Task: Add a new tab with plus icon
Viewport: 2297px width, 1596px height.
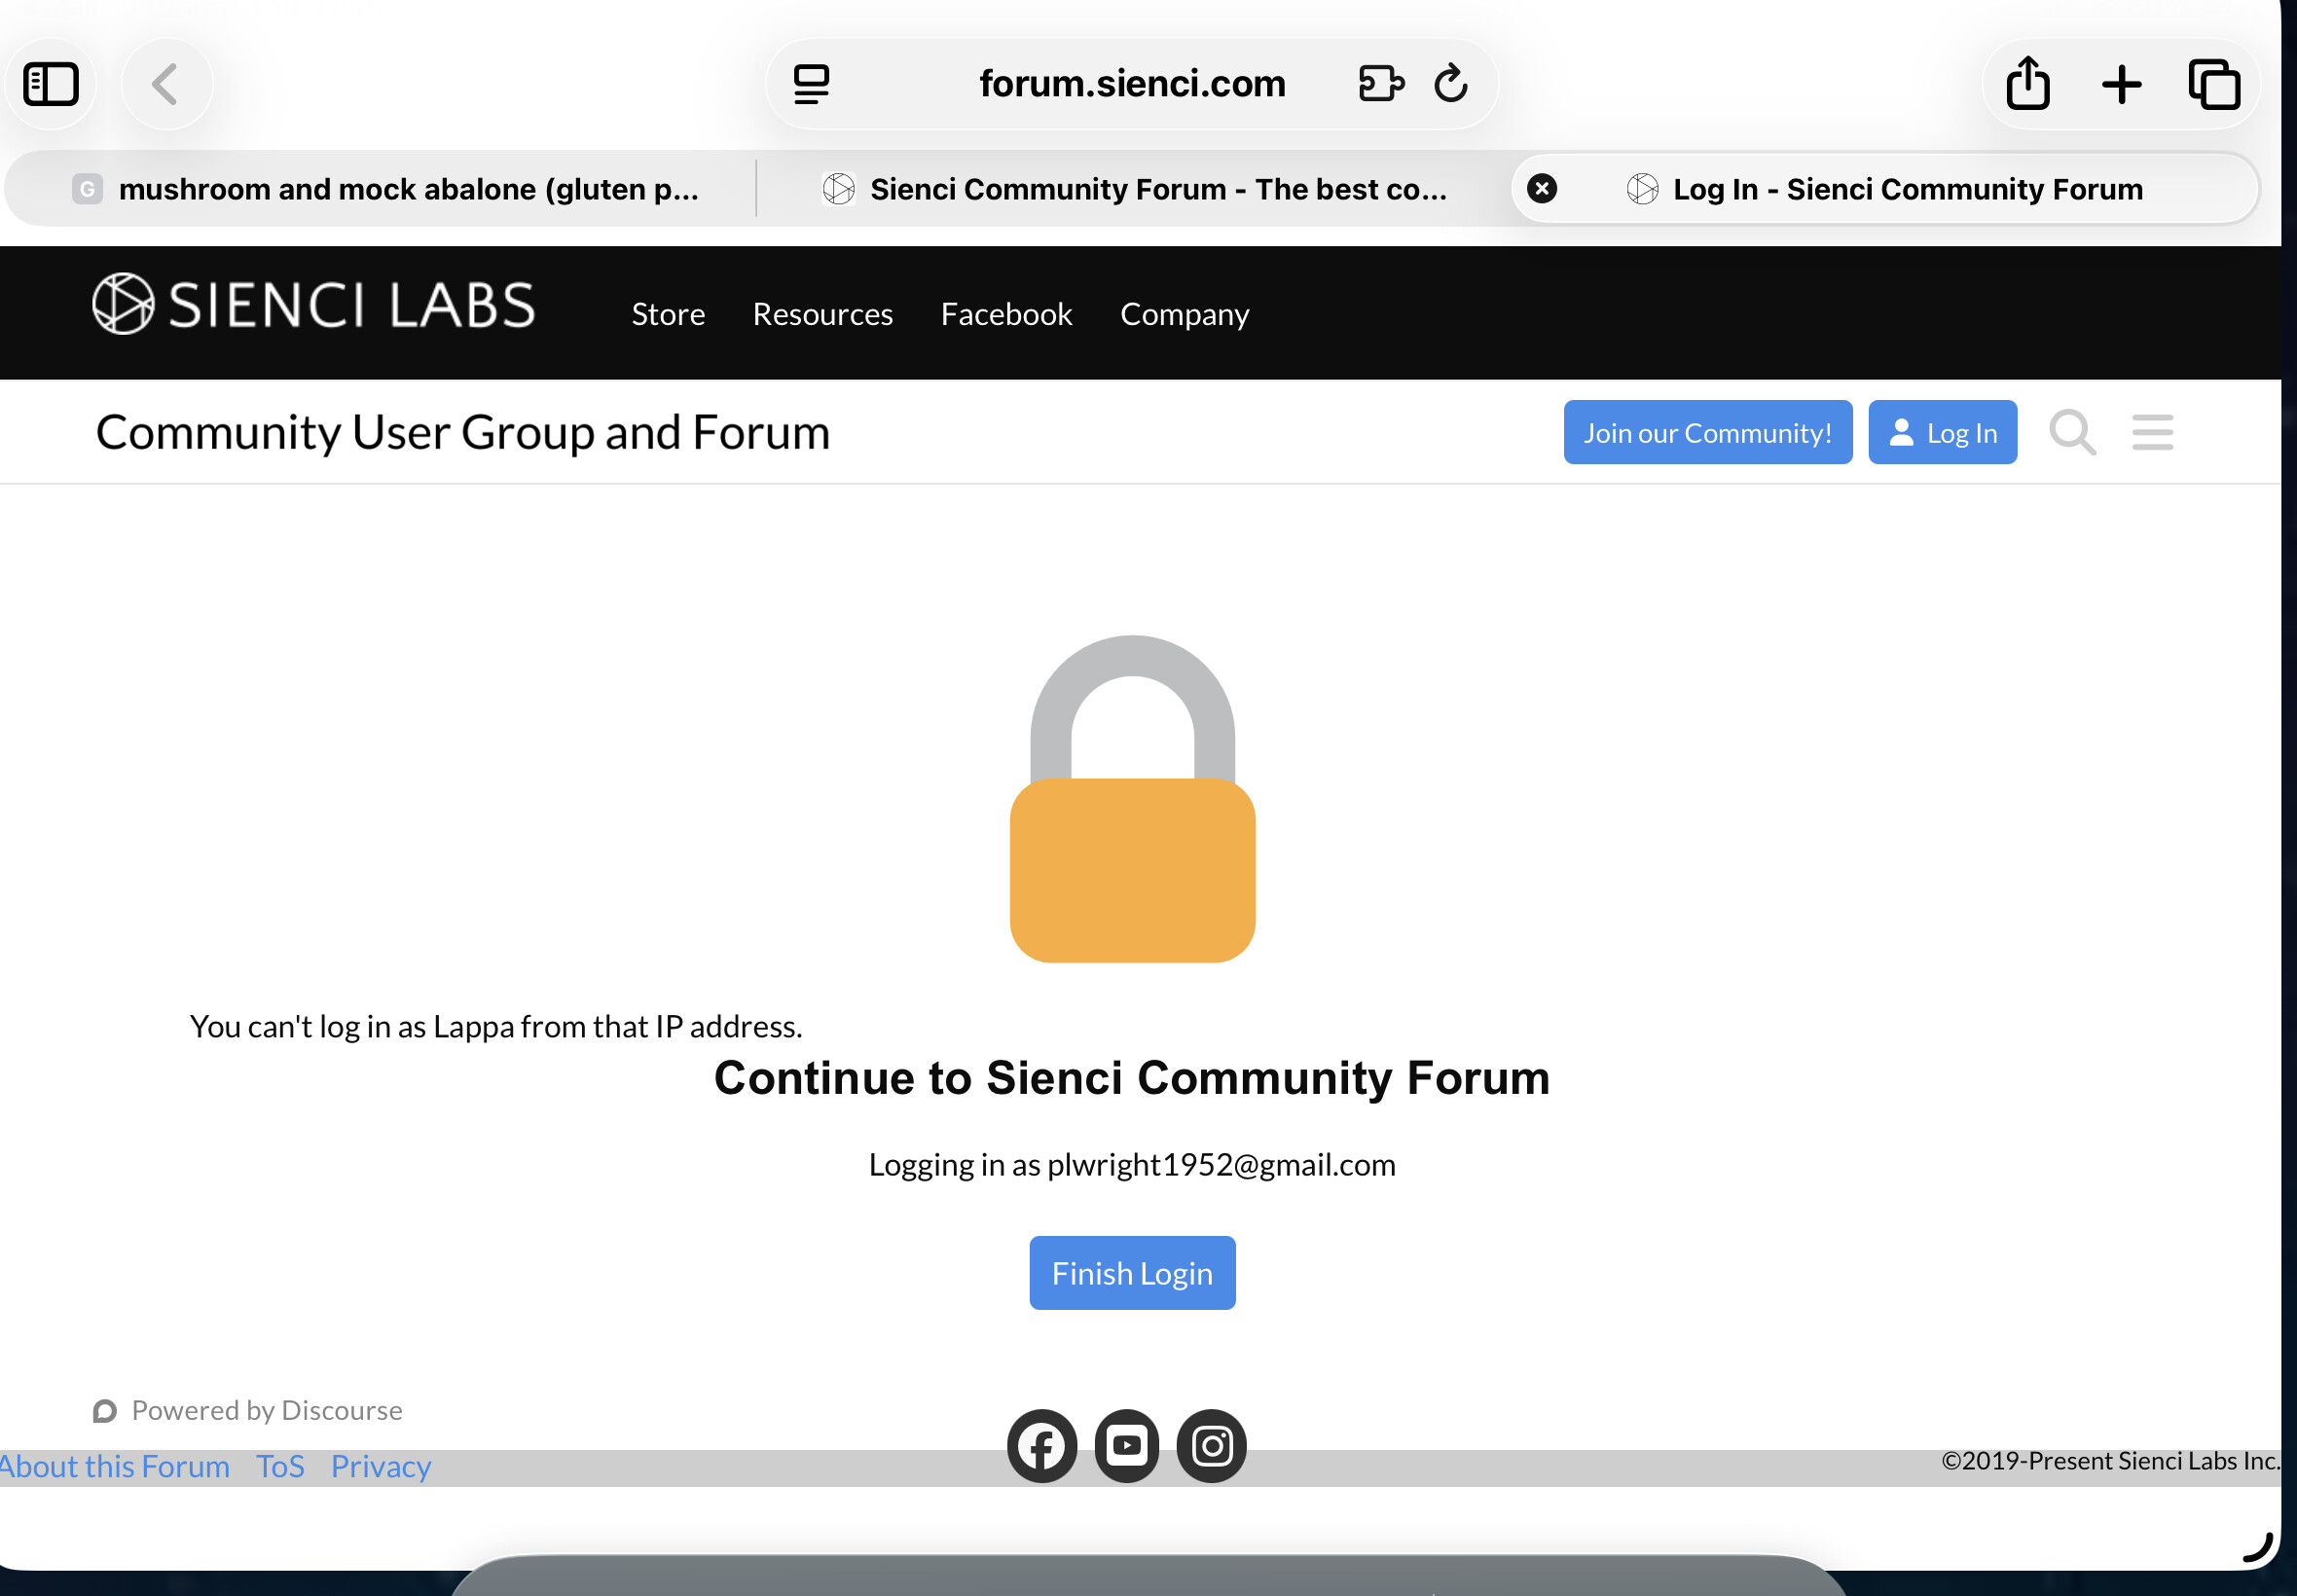Action: tap(2121, 84)
